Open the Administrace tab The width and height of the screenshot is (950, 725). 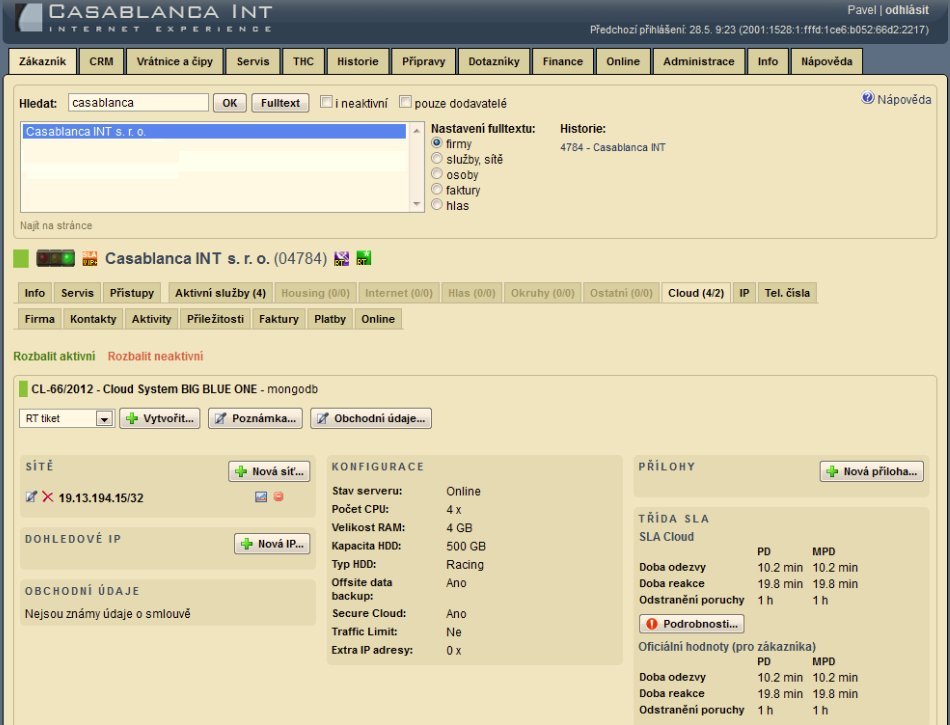tap(699, 61)
